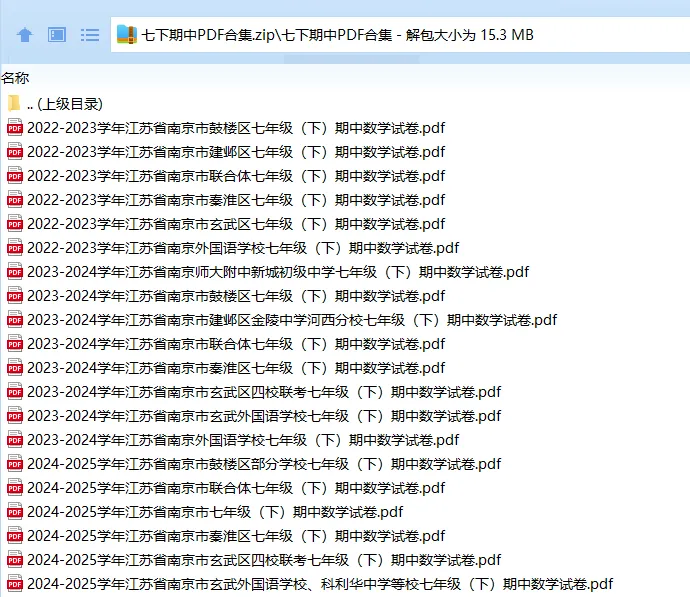Screen dimensions: 690x597
Task: Click PDF icon of 2022-2023 南京外国语学校 file
Action: pyautogui.click(x=15, y=248)
